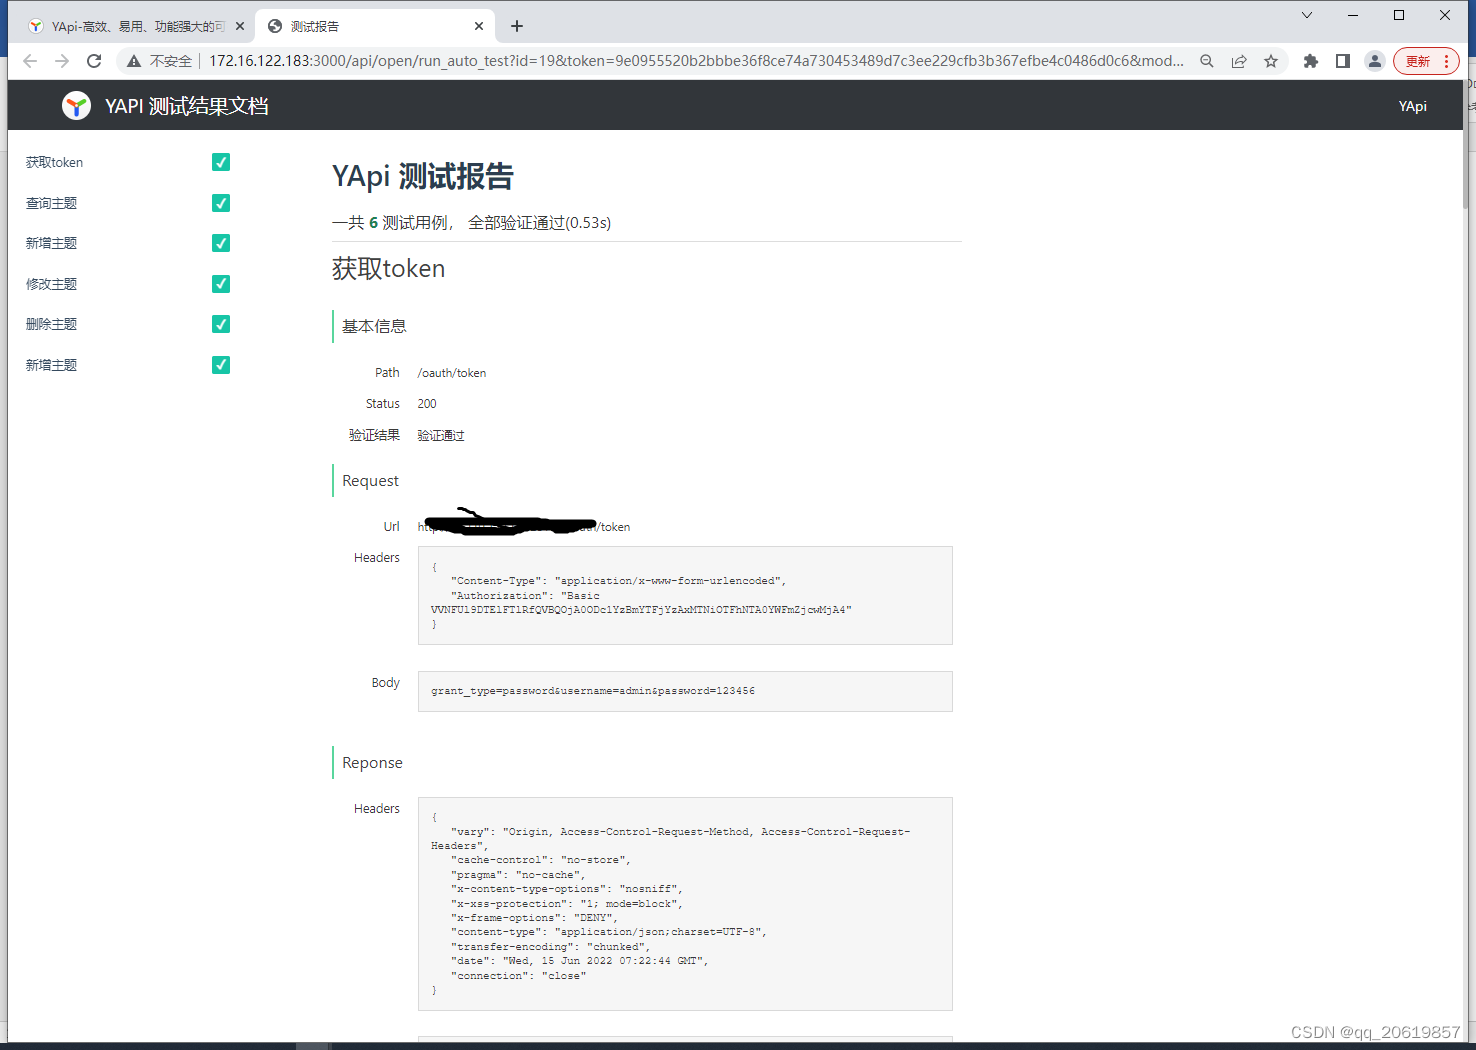
Task: Click the response Headers code block
Action: [685, 904]
